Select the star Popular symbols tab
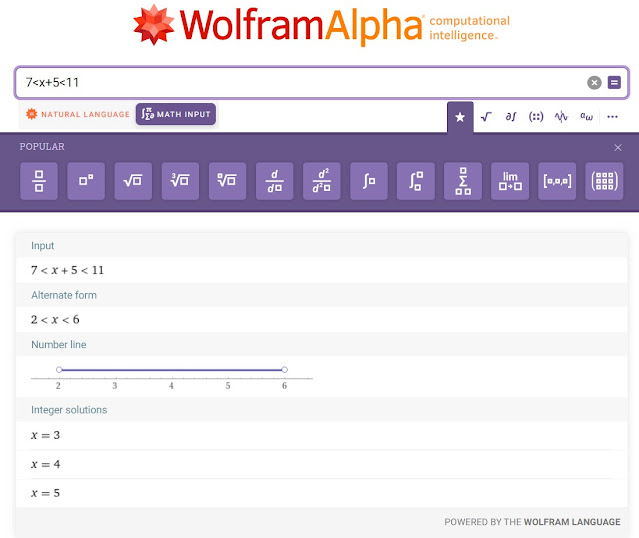The width and height of the screenshot is (639, 538). point(460,117)
